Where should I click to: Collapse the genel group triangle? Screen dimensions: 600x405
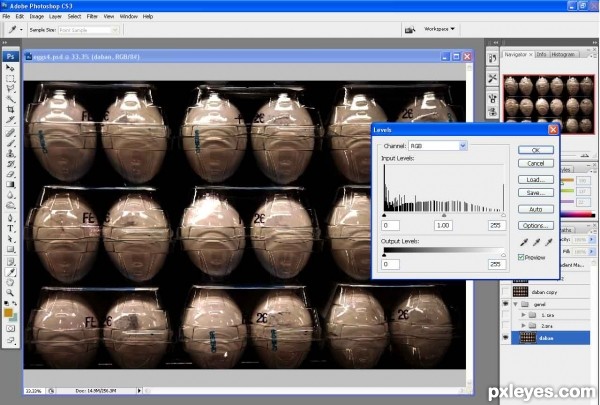(515, 304)
